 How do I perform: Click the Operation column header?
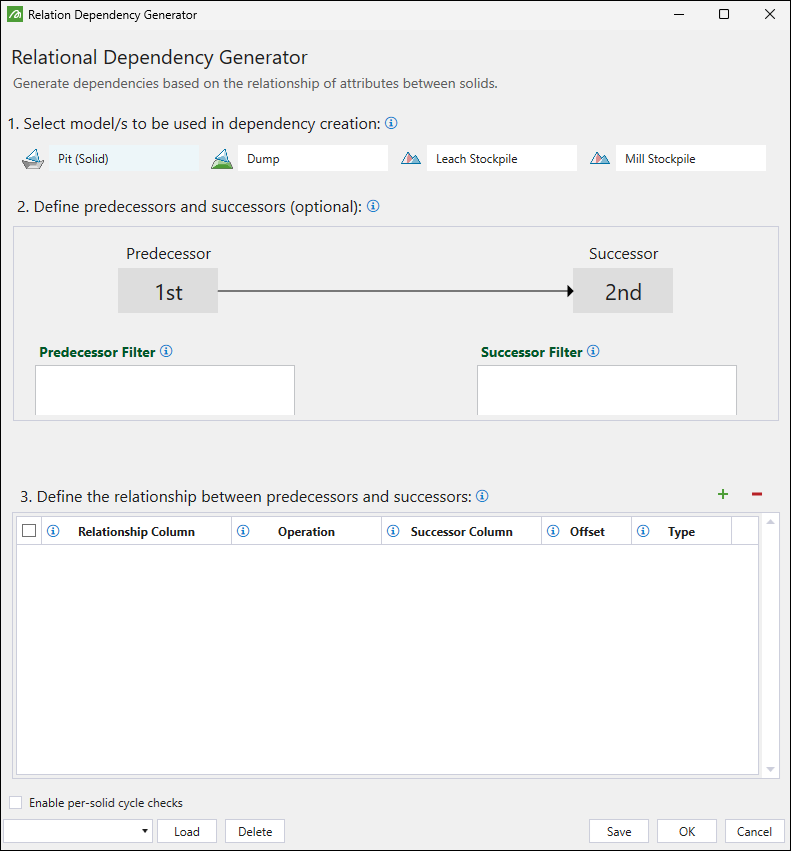click(306, 532)
